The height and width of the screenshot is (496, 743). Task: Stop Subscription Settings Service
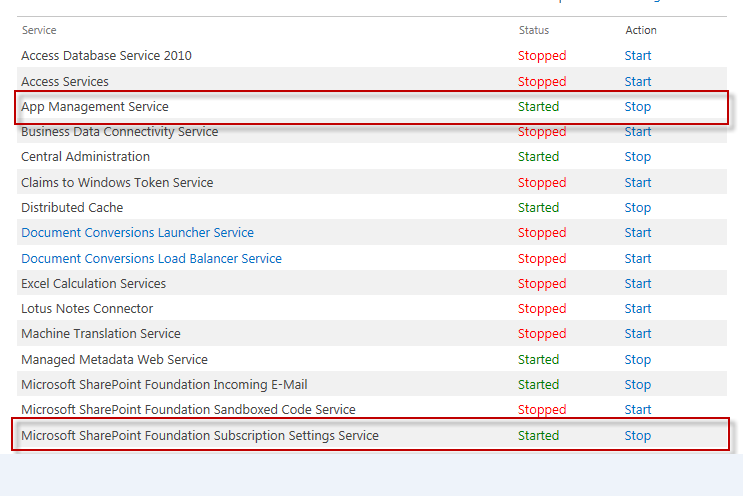pyautogui.click(x=638, y=436)
